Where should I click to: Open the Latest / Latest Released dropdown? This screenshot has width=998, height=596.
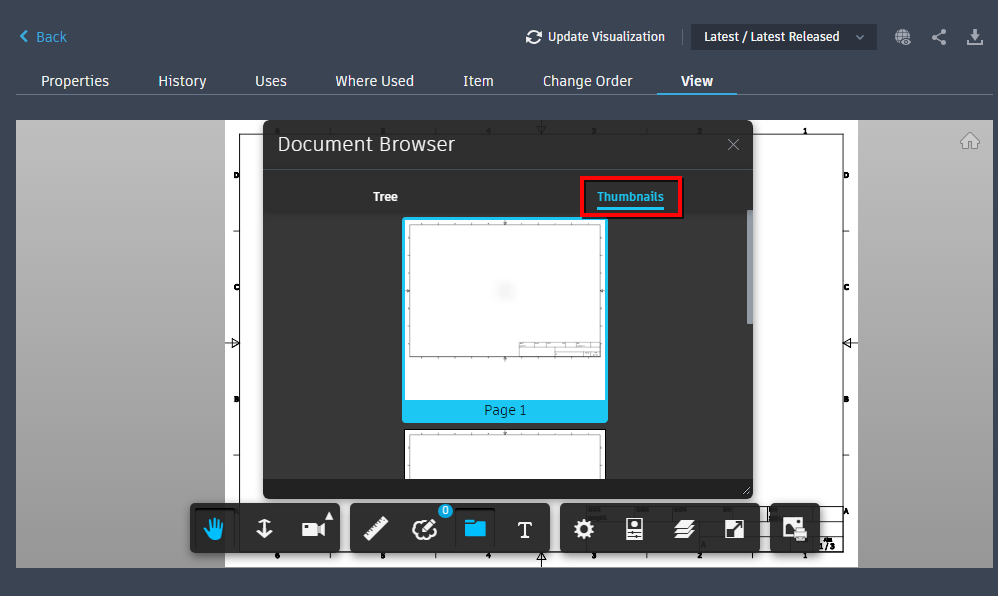point(783,36)
